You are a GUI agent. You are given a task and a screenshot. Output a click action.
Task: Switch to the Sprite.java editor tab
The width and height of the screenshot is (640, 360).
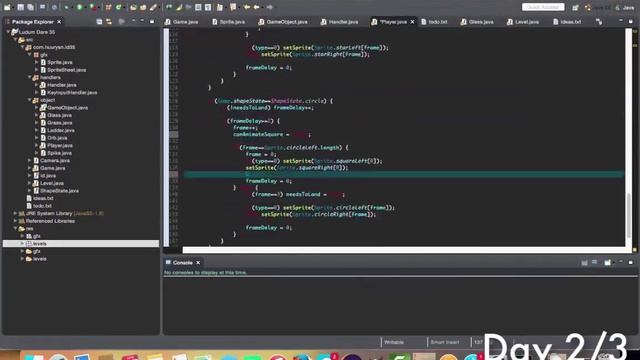pyautogui.click(x=229, y=22)
